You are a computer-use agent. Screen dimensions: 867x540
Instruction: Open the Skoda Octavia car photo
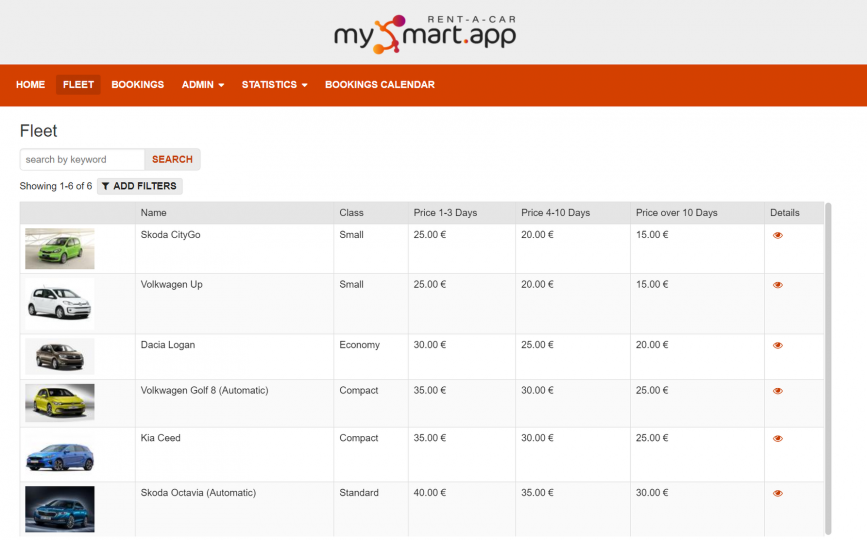[x=60, y=509]
